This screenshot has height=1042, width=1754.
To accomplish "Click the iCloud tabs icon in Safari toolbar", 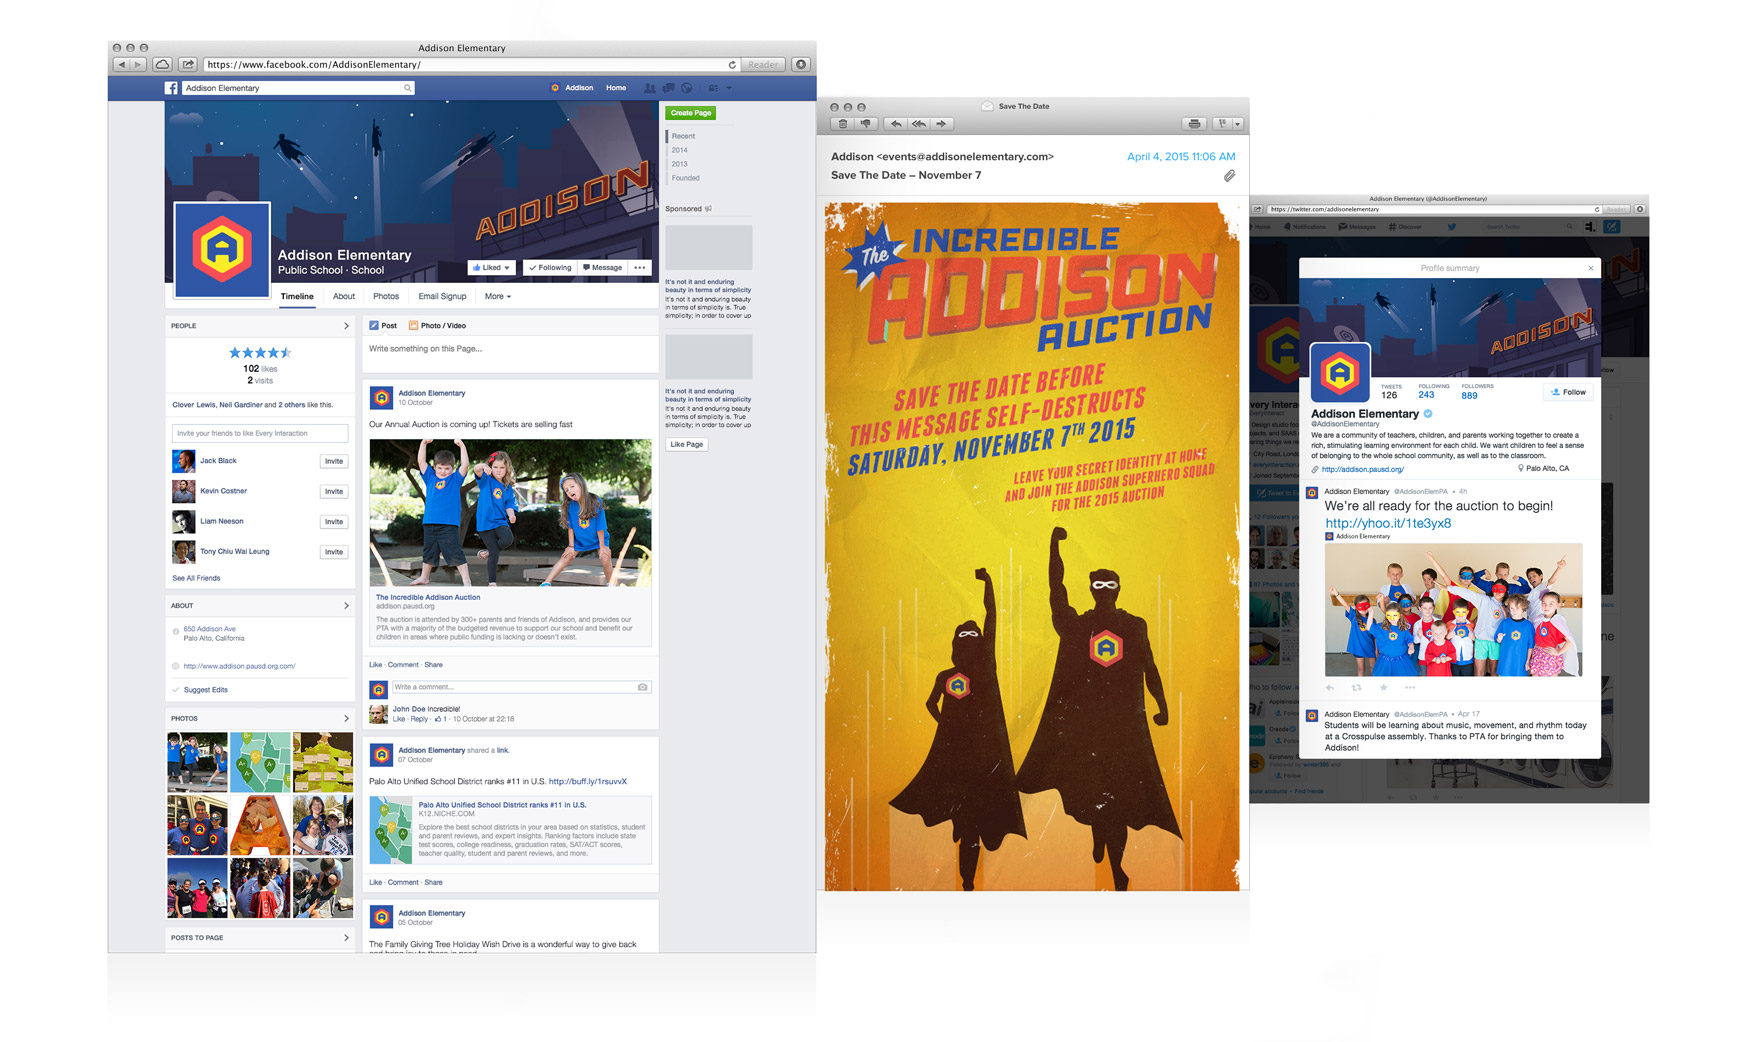I will tap(162, 64).
